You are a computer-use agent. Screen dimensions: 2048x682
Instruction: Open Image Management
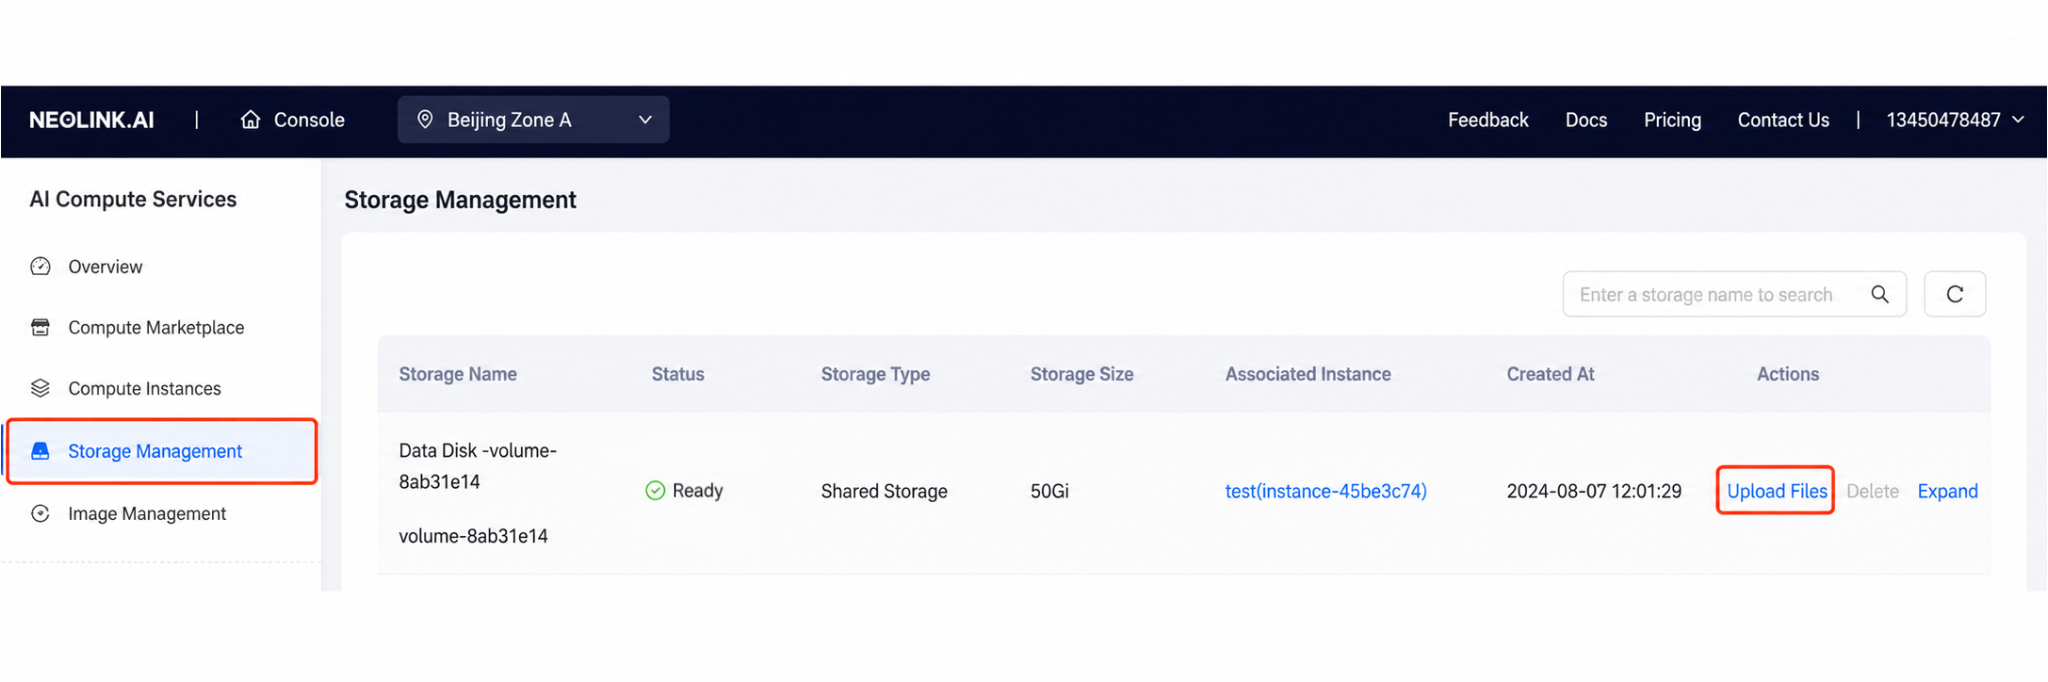[x=147, y=514]
